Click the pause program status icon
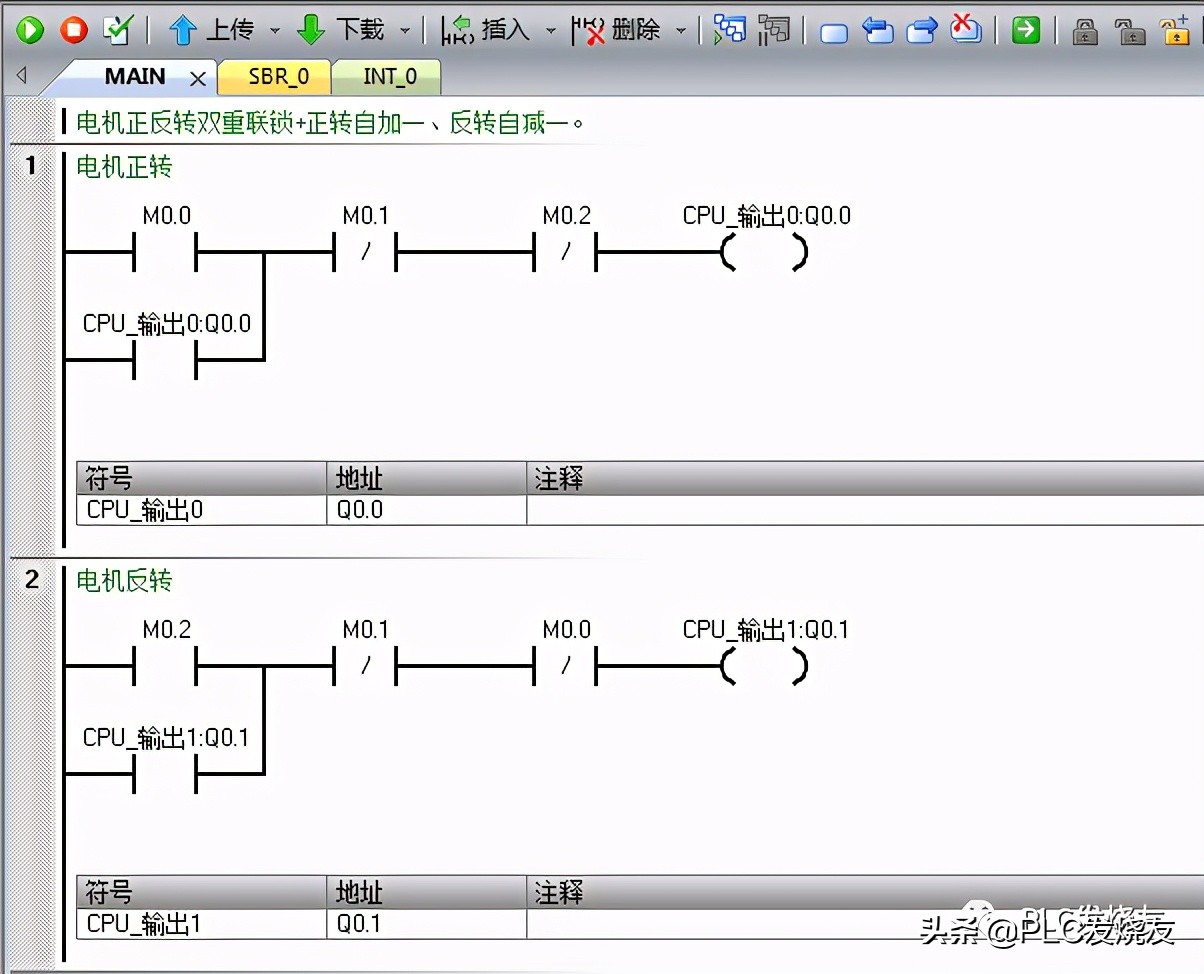The width and height of the screenshot is (1204, 974). (x=774, y=30)
